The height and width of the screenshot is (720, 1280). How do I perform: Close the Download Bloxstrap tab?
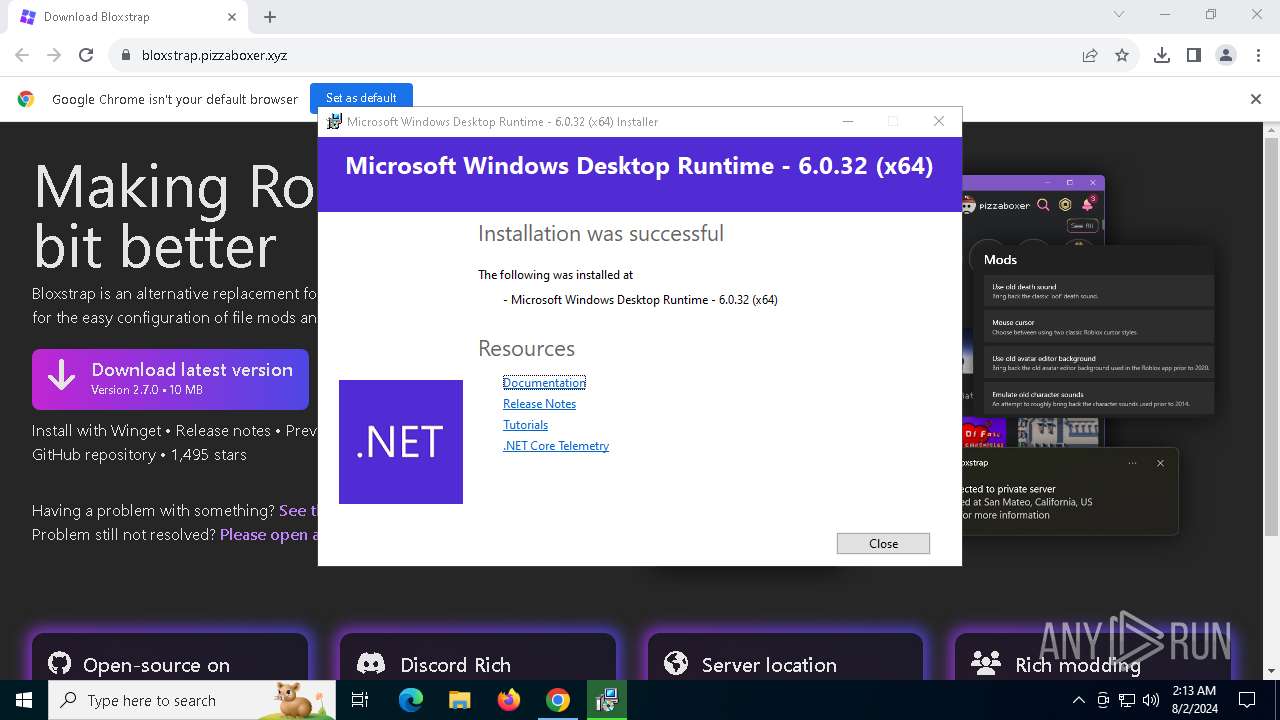point(232,16)
